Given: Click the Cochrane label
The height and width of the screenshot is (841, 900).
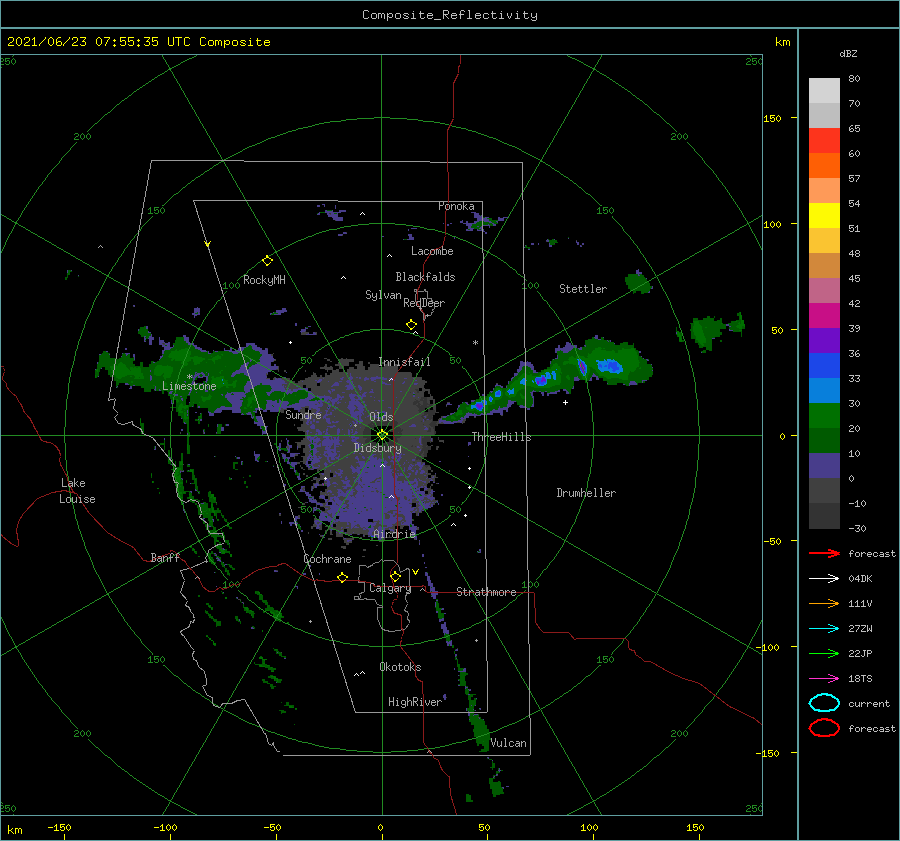Looking at the screenshot, I should (327, 559).
